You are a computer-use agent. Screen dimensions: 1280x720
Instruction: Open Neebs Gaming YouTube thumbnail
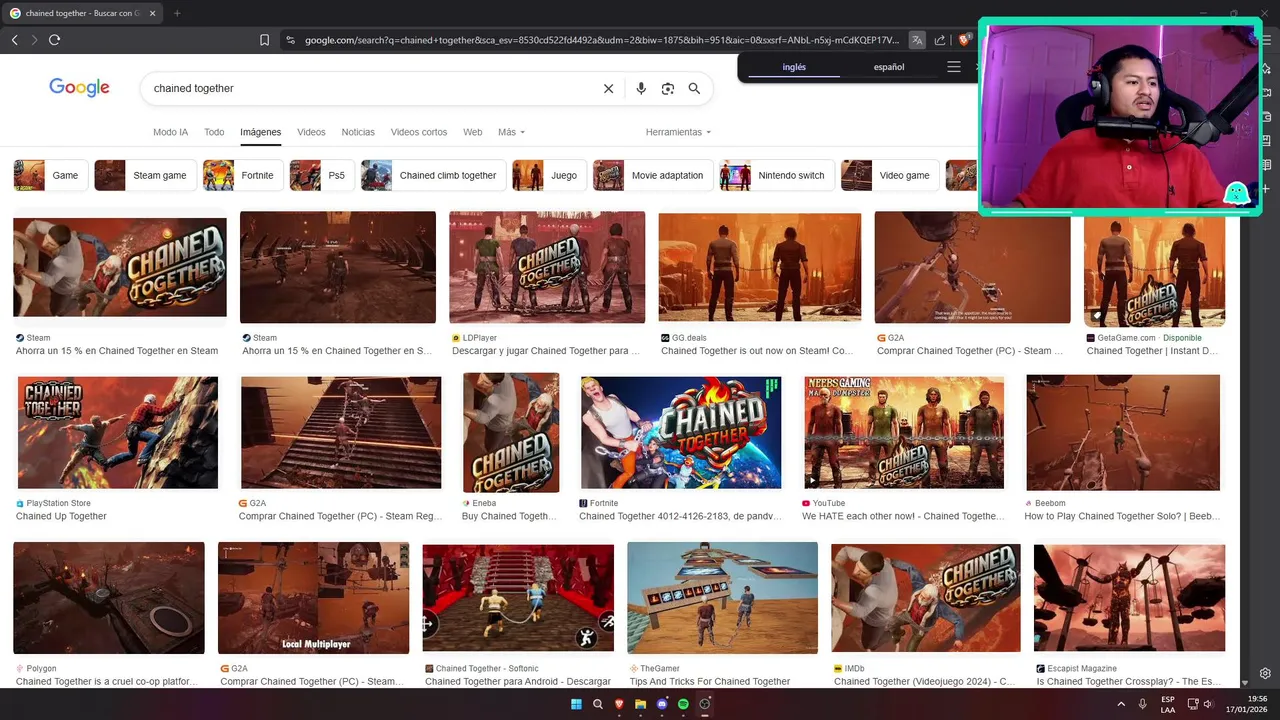(x=904, y=432)
